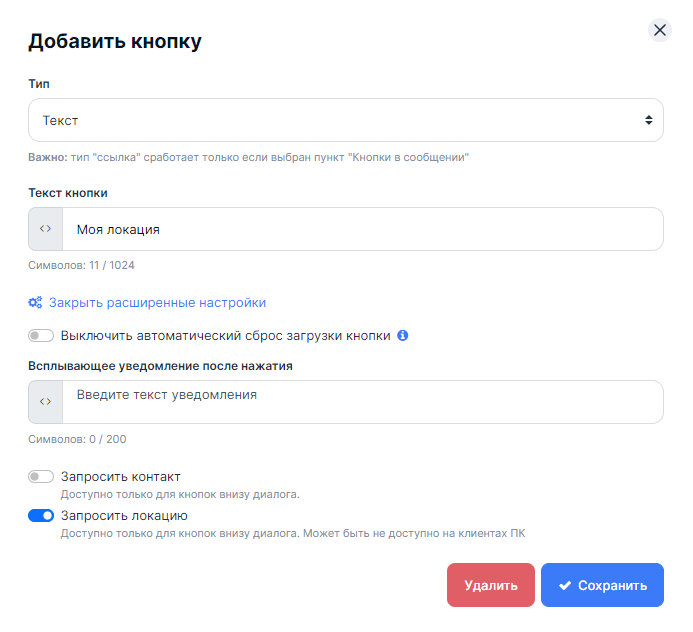This screenshot has width=693, height=632.
Task: Click the "Запросить контакт" label text
Action: point(120,477)
